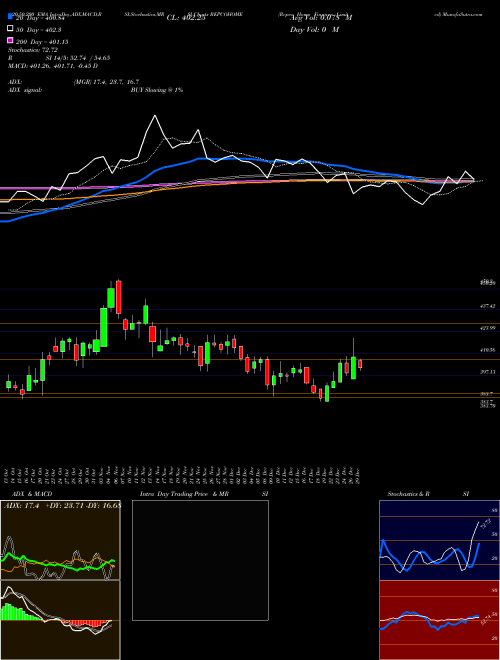500x660 pixels.
Task: Click the tall red candle at the price peak
Action: pos(119,298)
